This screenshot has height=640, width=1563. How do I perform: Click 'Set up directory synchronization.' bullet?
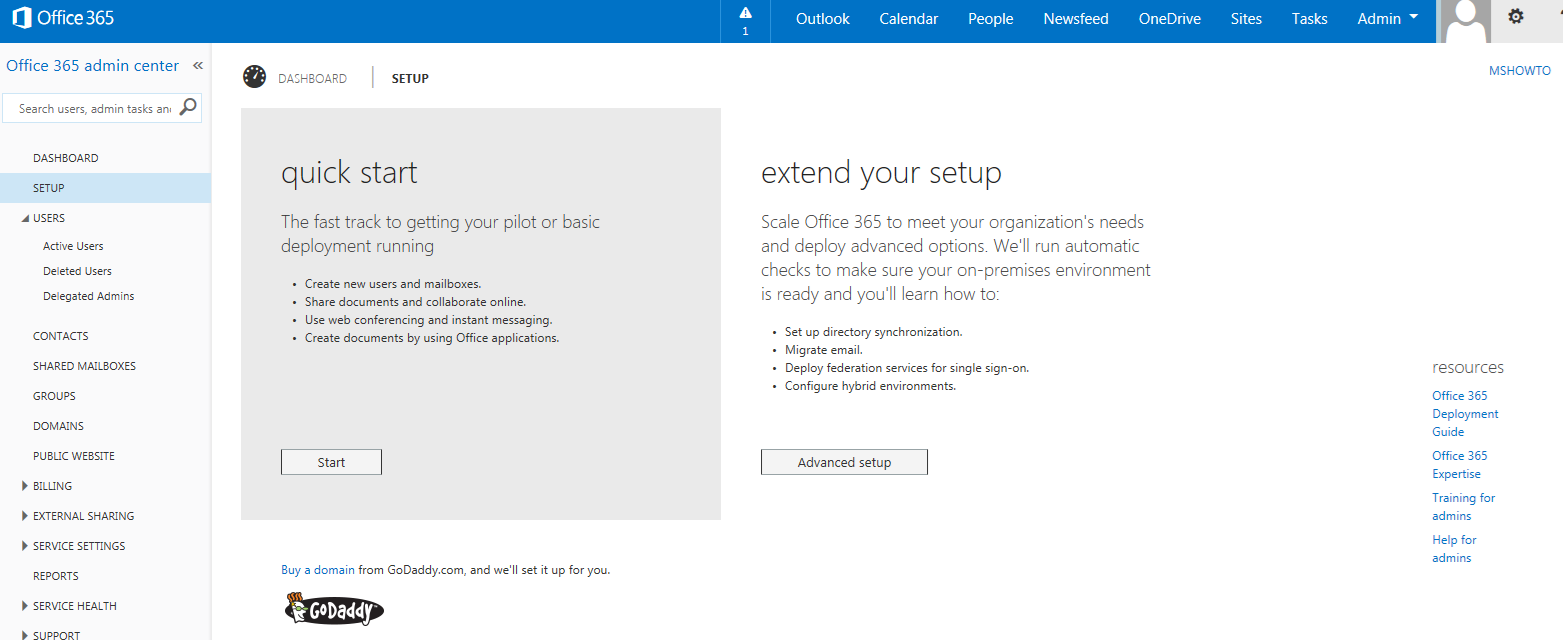[x=874, y=332]
